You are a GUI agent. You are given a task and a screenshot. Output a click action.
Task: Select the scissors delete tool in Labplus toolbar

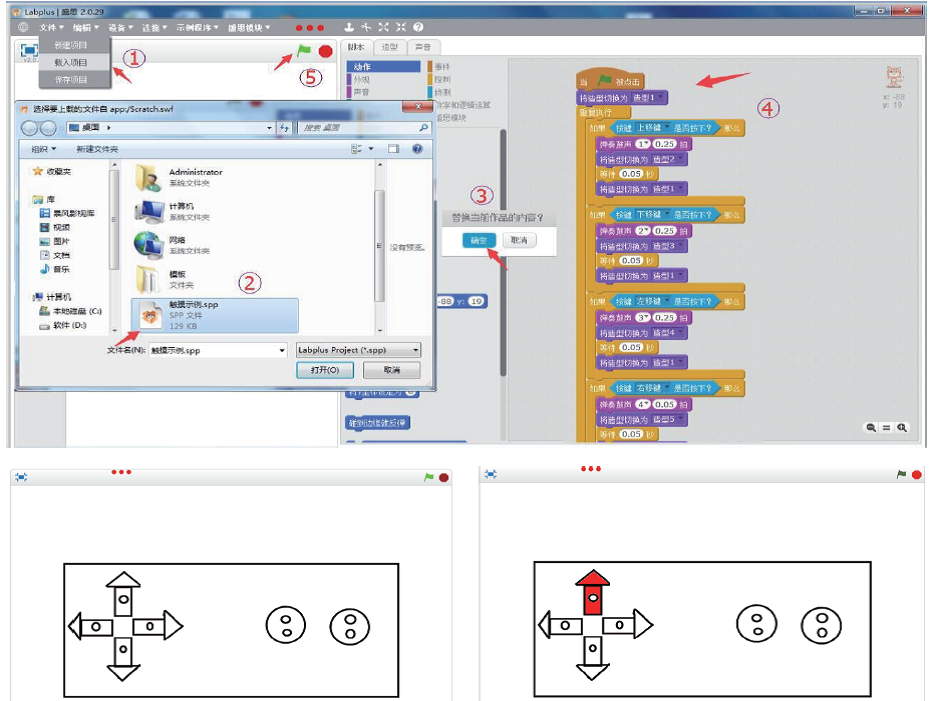click(x=366, y=27)
